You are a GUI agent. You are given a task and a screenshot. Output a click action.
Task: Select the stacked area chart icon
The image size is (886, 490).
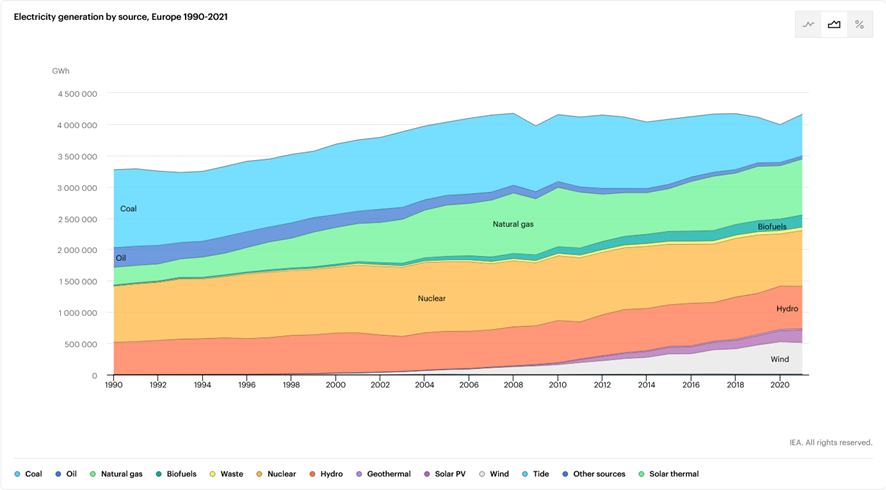tap(834, 25)
